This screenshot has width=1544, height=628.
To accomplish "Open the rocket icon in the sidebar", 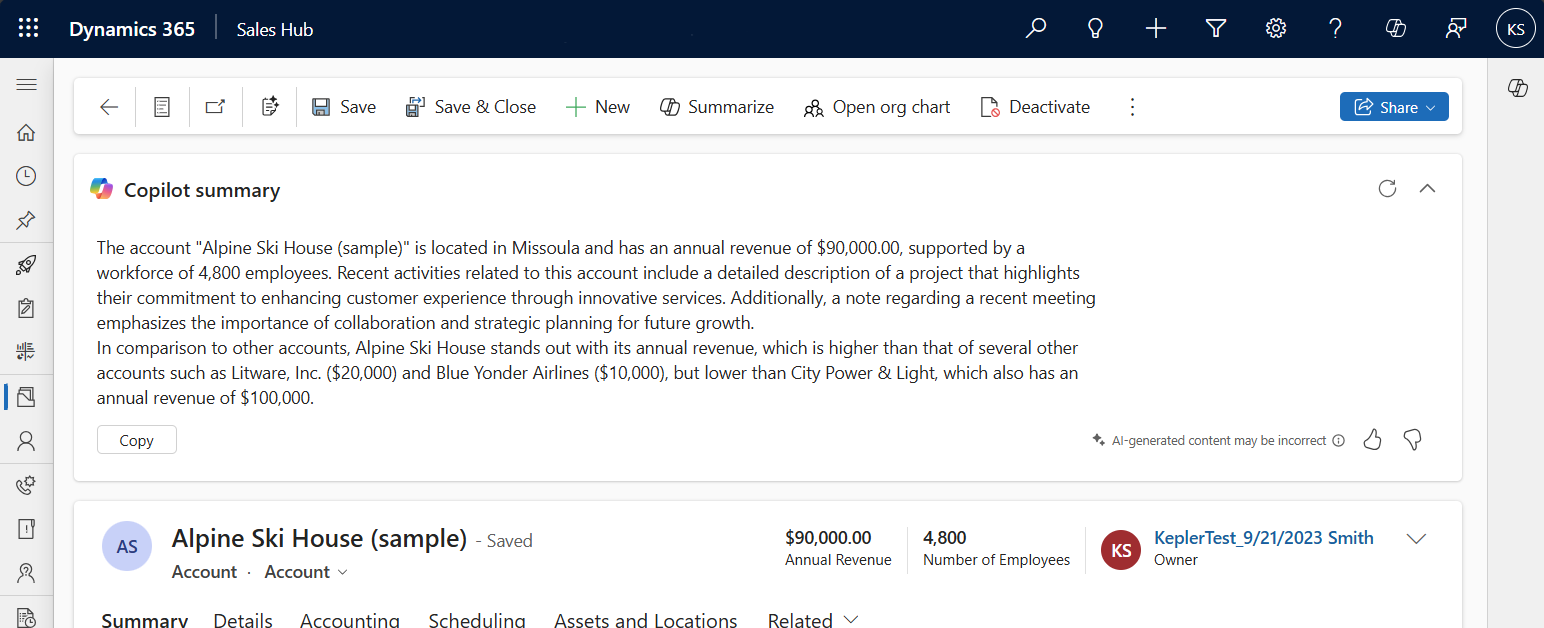I will tap(27, 265).
